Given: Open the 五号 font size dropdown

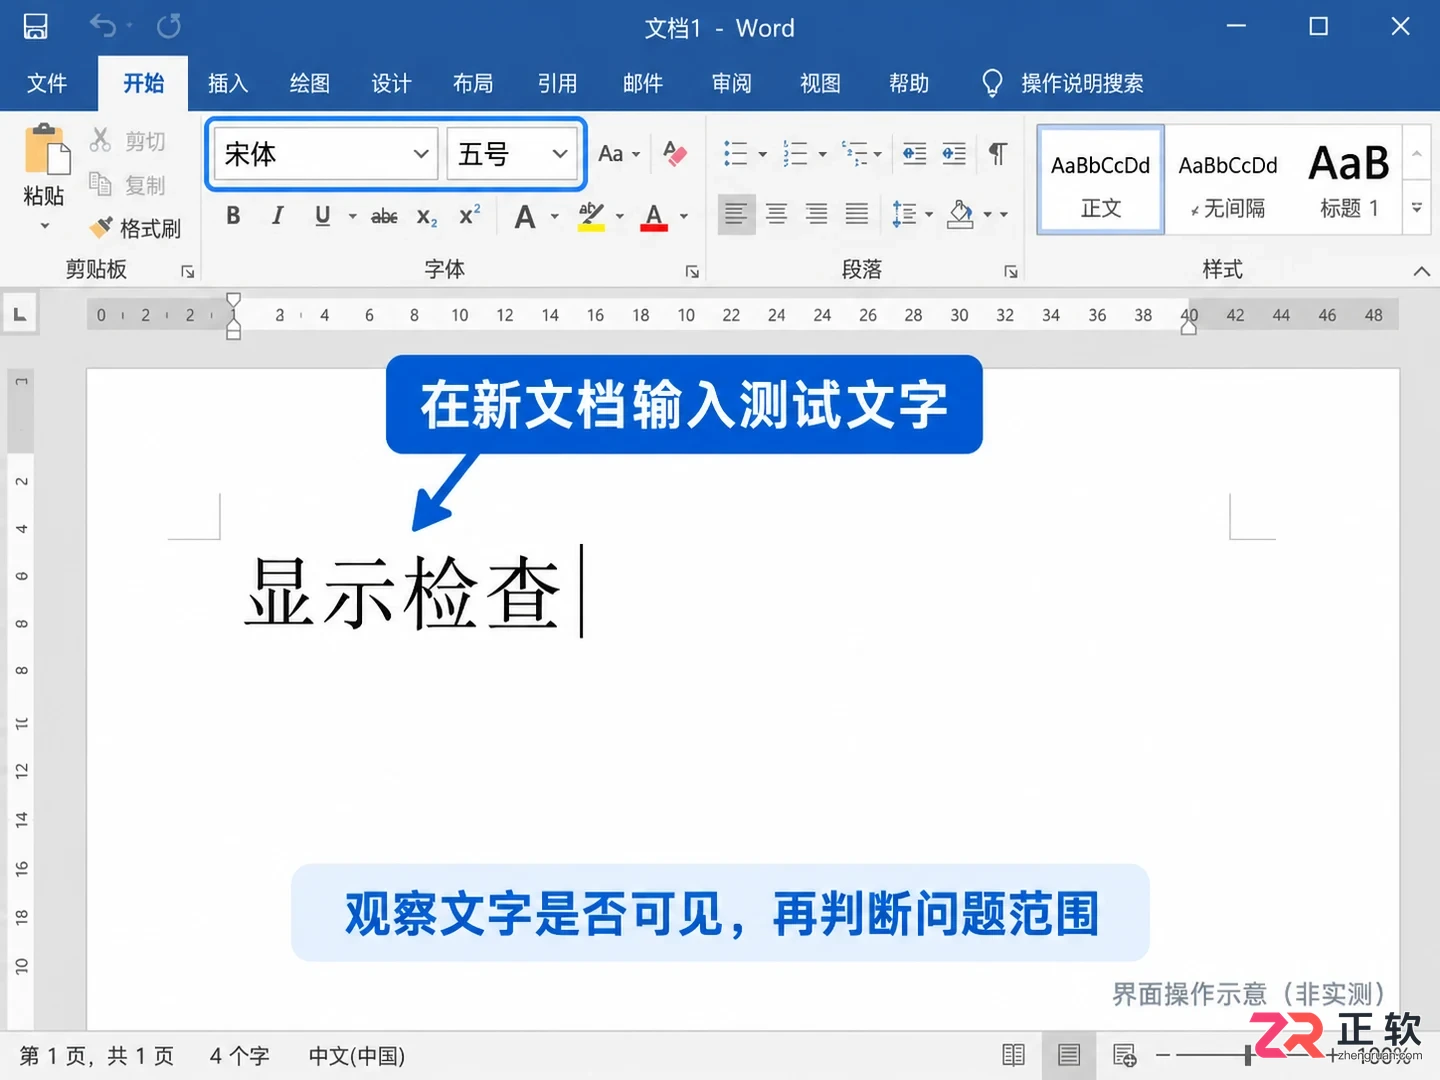Looking at the screenshot, I should [x=560, y=154].
